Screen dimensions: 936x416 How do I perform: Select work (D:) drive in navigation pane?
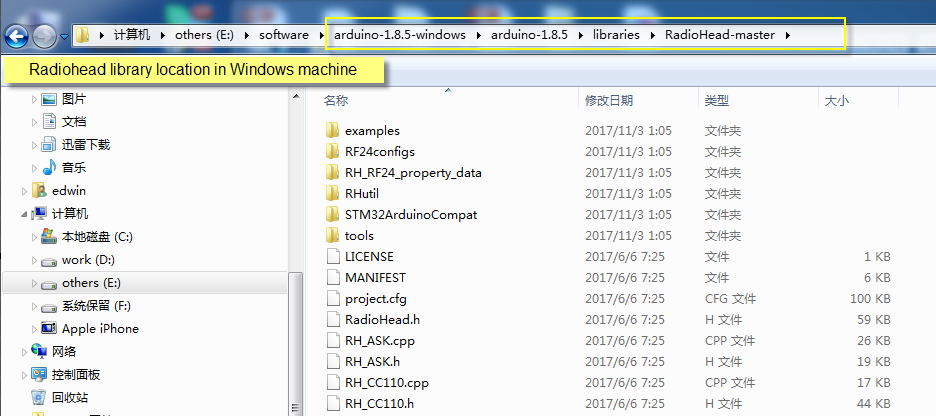(x=88, y=260)
